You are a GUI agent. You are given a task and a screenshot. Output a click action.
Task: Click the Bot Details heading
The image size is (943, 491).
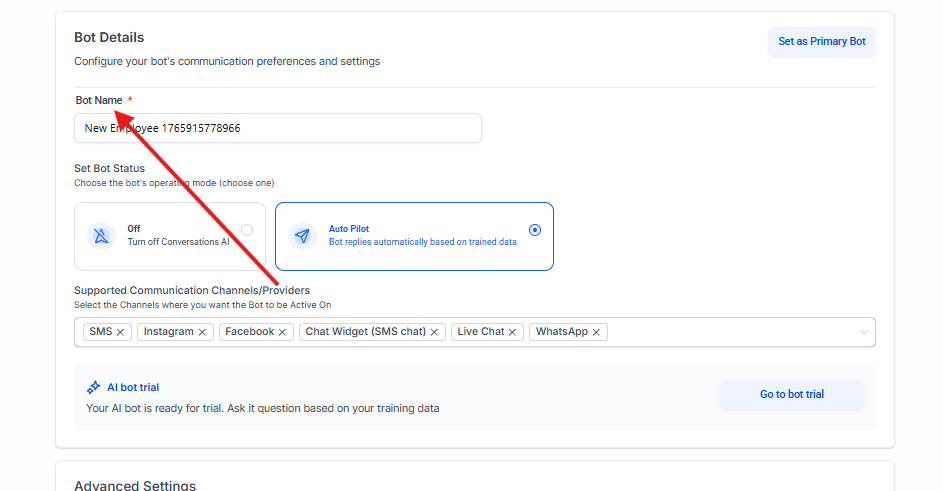(109, 38)
